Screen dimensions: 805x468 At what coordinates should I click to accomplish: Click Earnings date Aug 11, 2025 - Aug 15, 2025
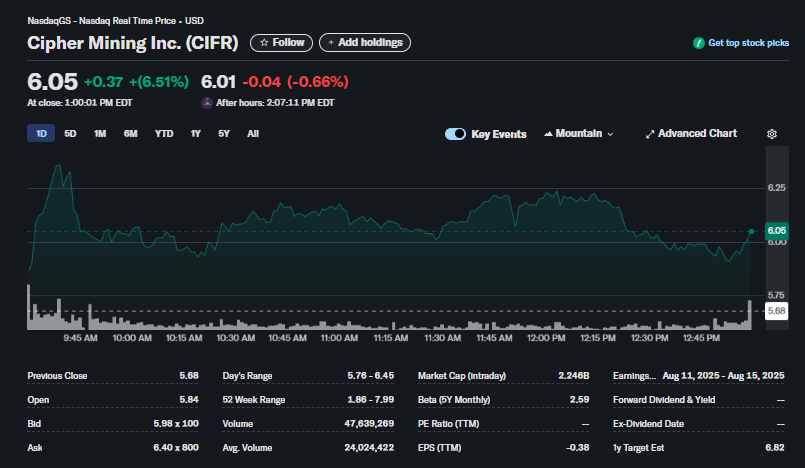[x=723, y=376]
